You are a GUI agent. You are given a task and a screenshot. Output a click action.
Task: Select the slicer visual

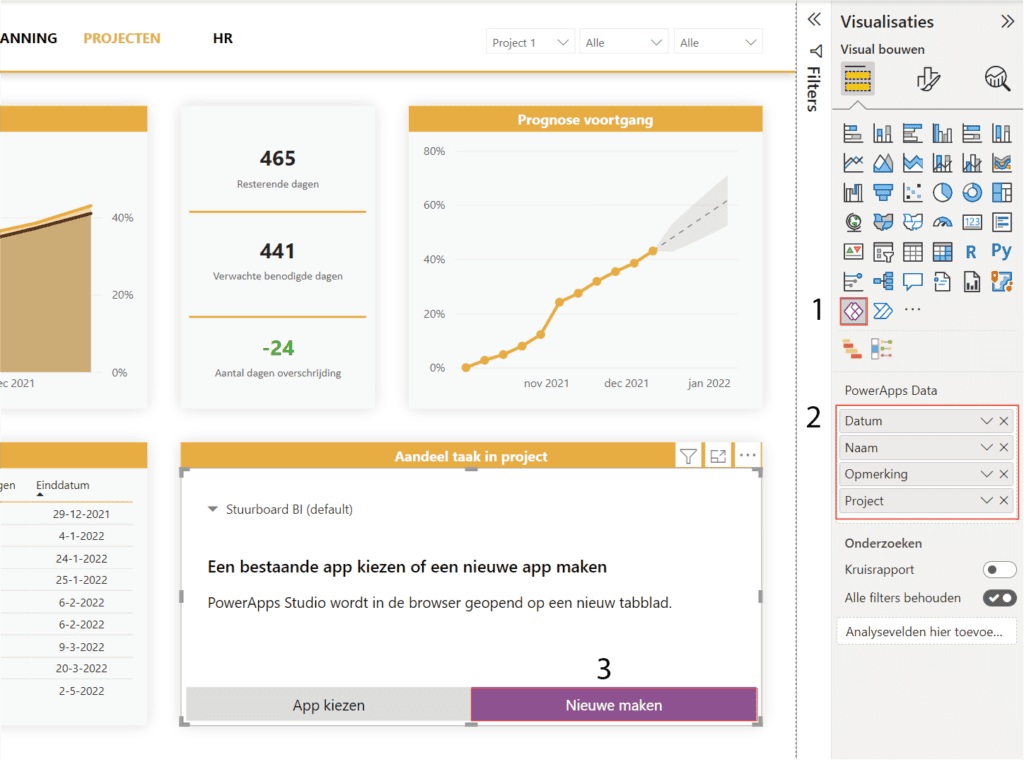tap(882, 251)
